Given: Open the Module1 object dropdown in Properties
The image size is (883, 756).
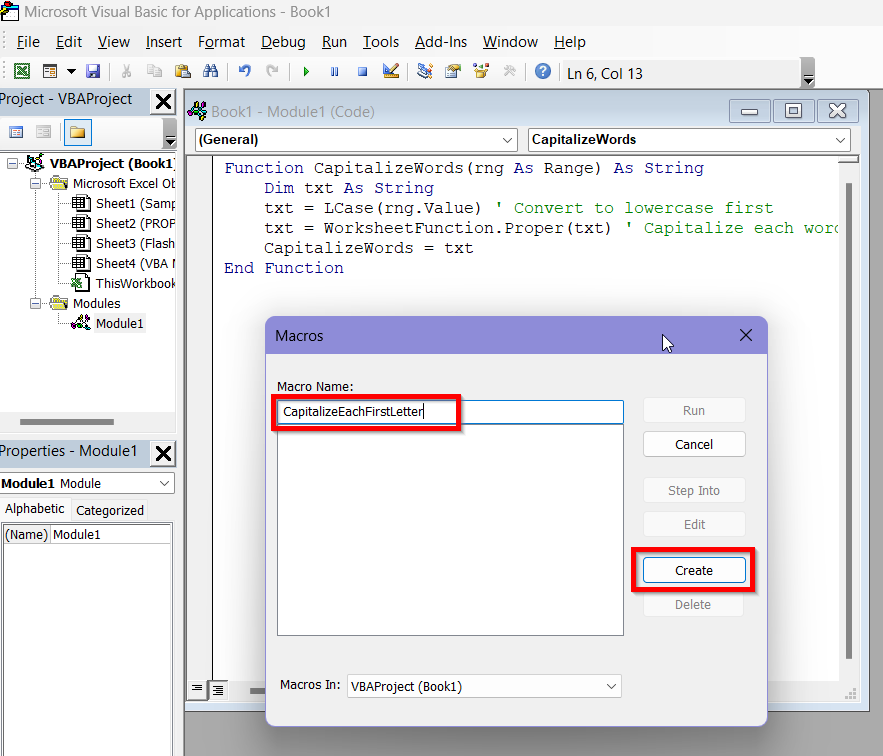Looking at the screenshot, I should point(87,483).
